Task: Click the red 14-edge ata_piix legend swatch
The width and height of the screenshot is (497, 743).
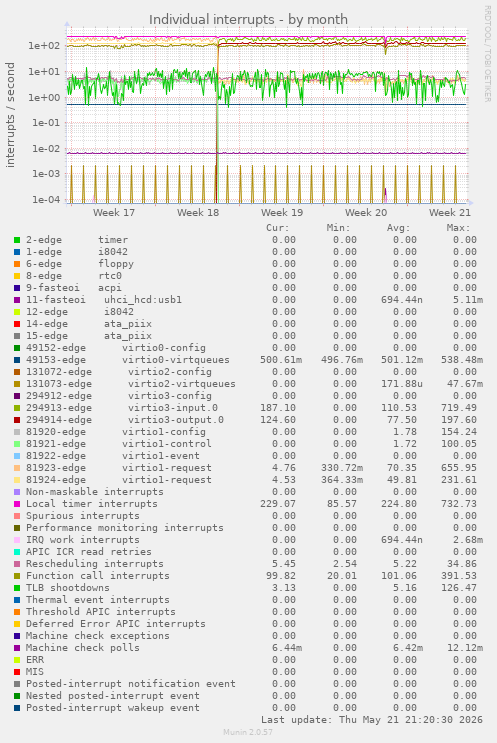Action: coord(17,324)
